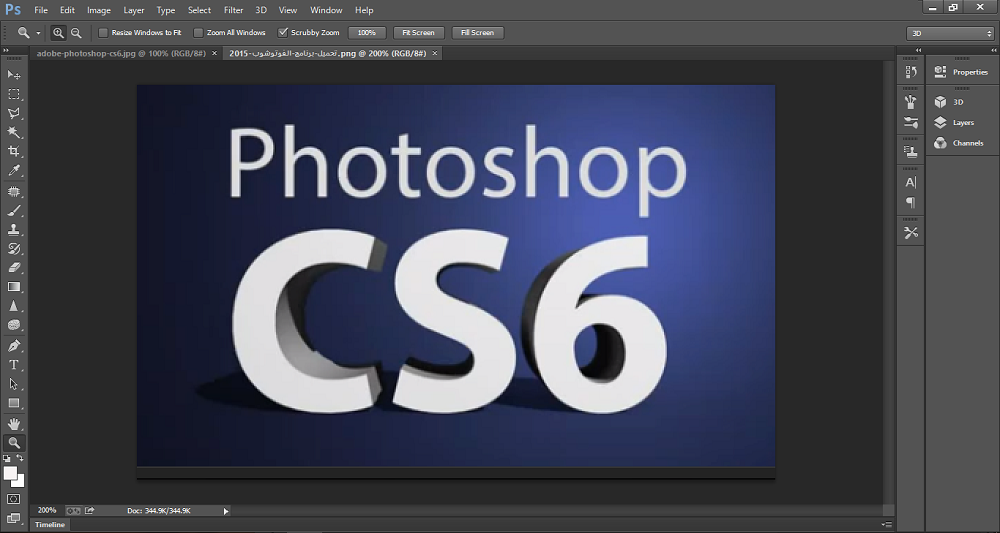The width and height of the screenshot is (1000, 533).
Task: Open the Timeline panel options menu
Action: tap(886, 524)
